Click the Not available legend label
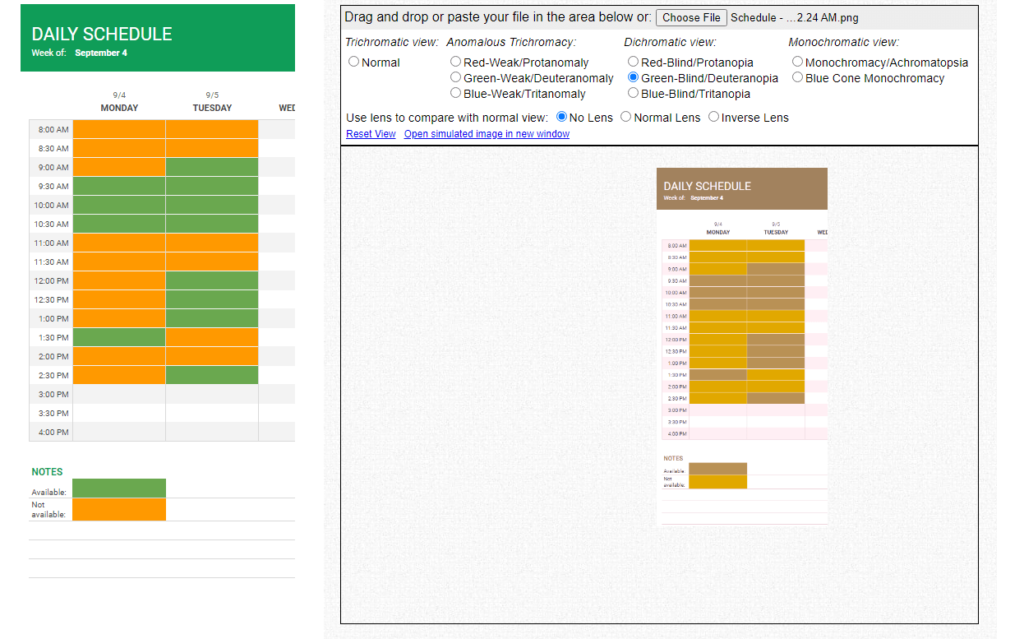The width and height of the screenshot is (1024, 639). [48, 510]
